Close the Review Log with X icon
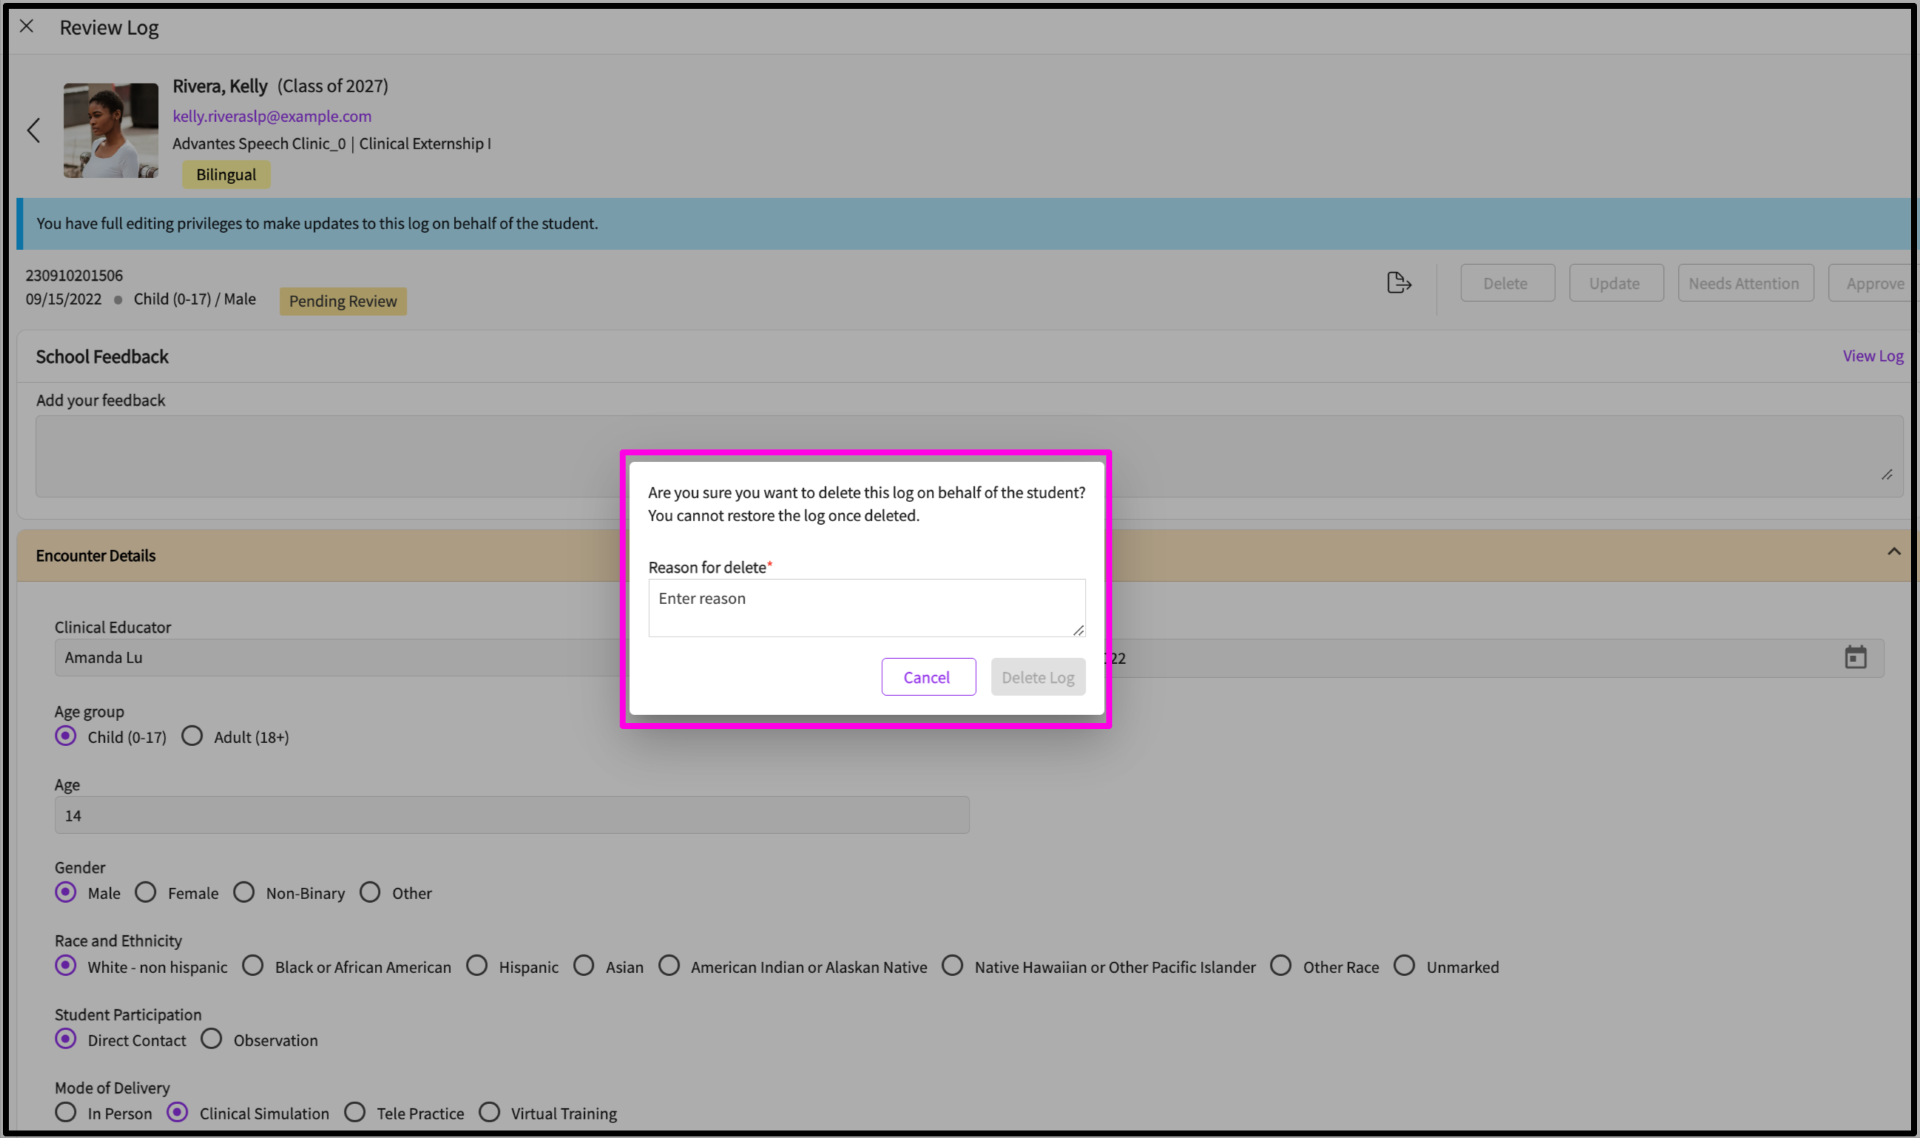 27,27
